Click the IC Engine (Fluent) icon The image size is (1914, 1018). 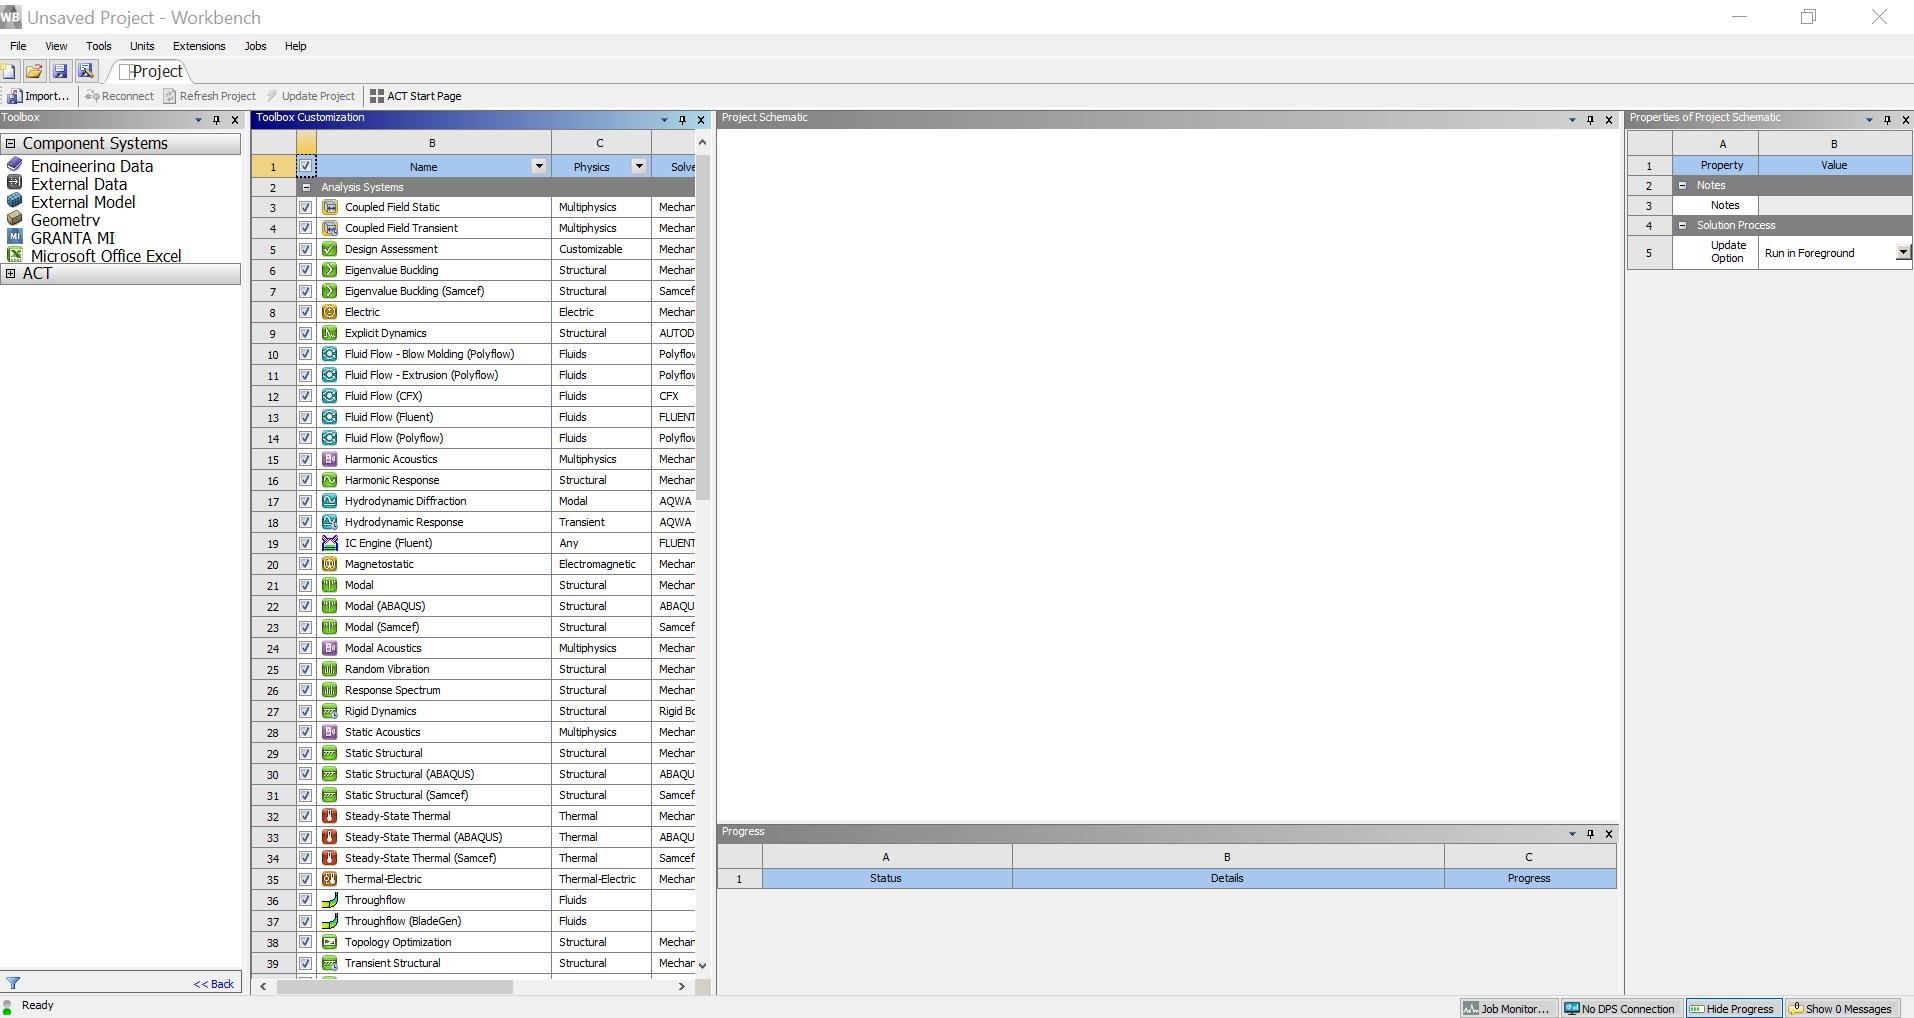coord(329,543)
